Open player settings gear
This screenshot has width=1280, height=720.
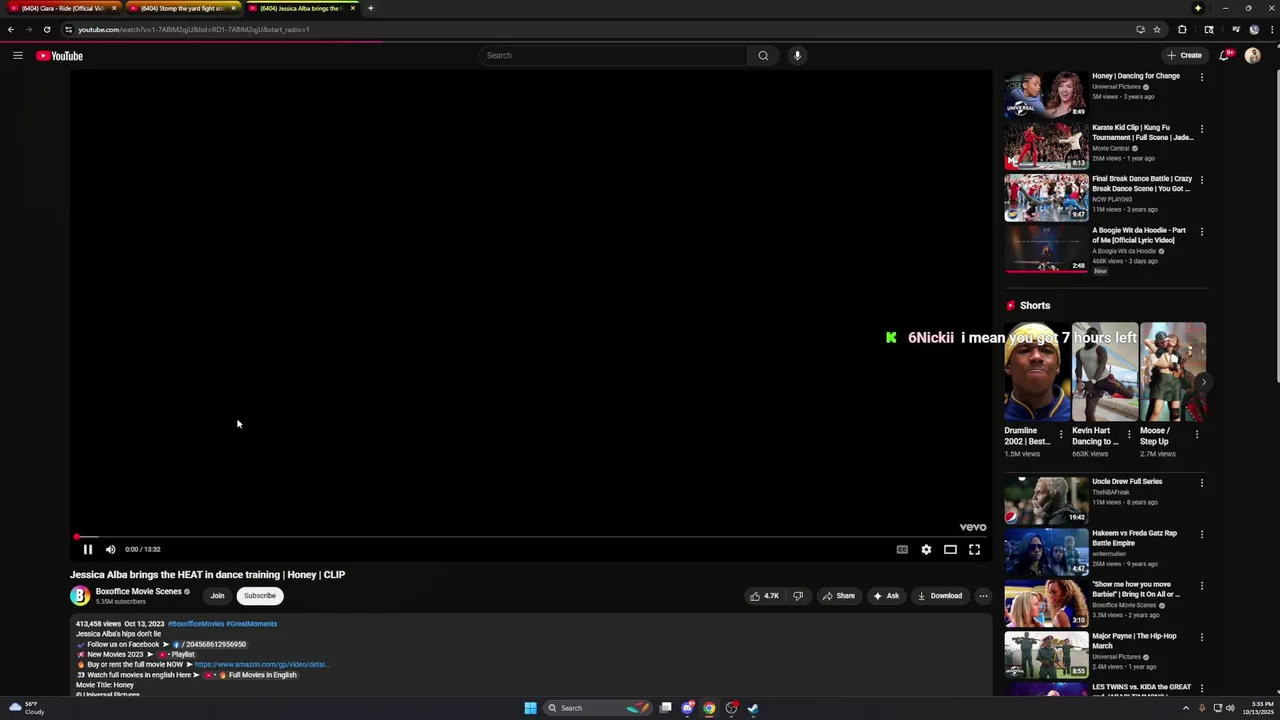(x=926, y=549)
